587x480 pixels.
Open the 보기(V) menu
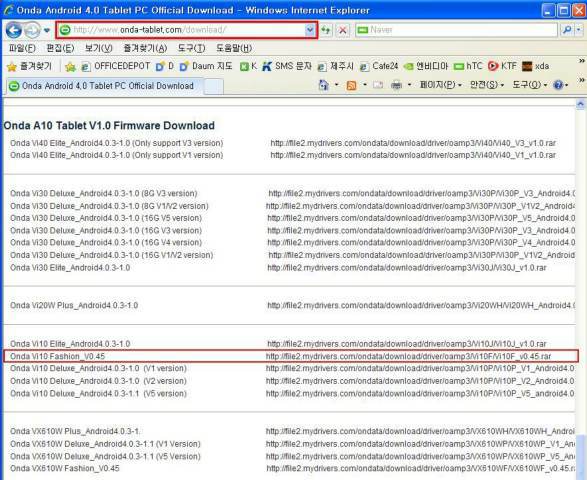98,48
